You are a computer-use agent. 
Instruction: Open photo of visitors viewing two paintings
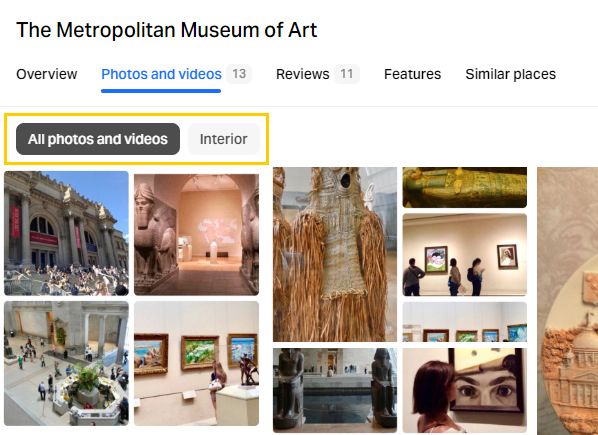465,255
